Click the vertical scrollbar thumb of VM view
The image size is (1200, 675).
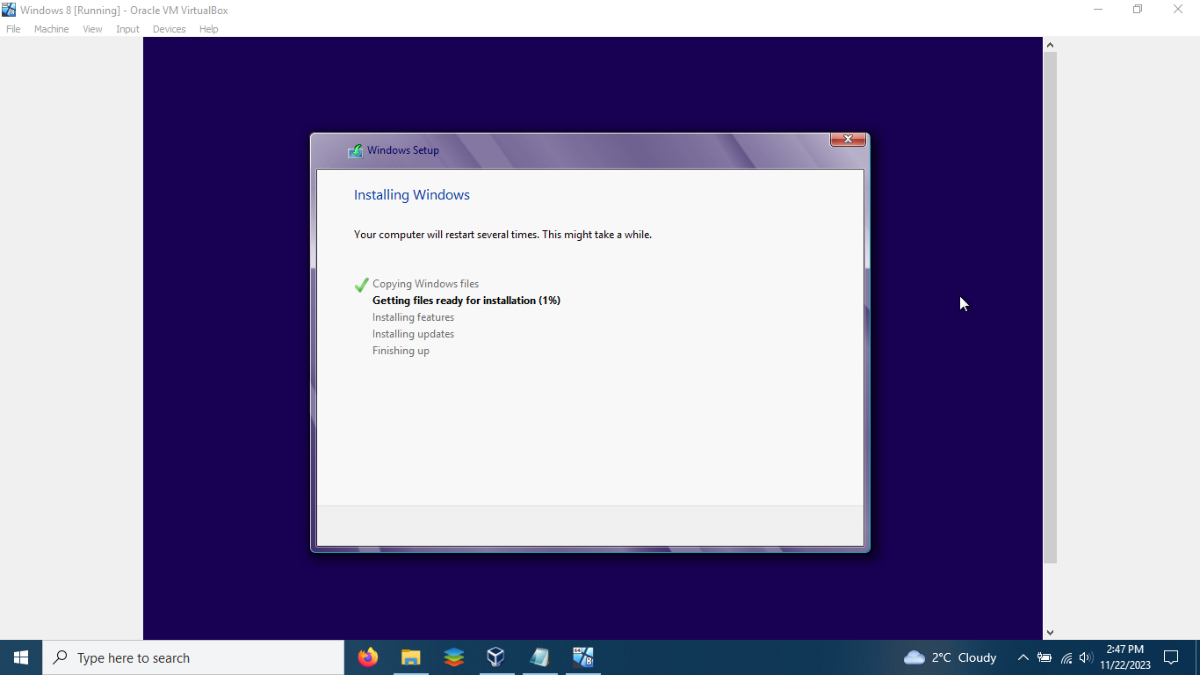(x=1050, y=308)
